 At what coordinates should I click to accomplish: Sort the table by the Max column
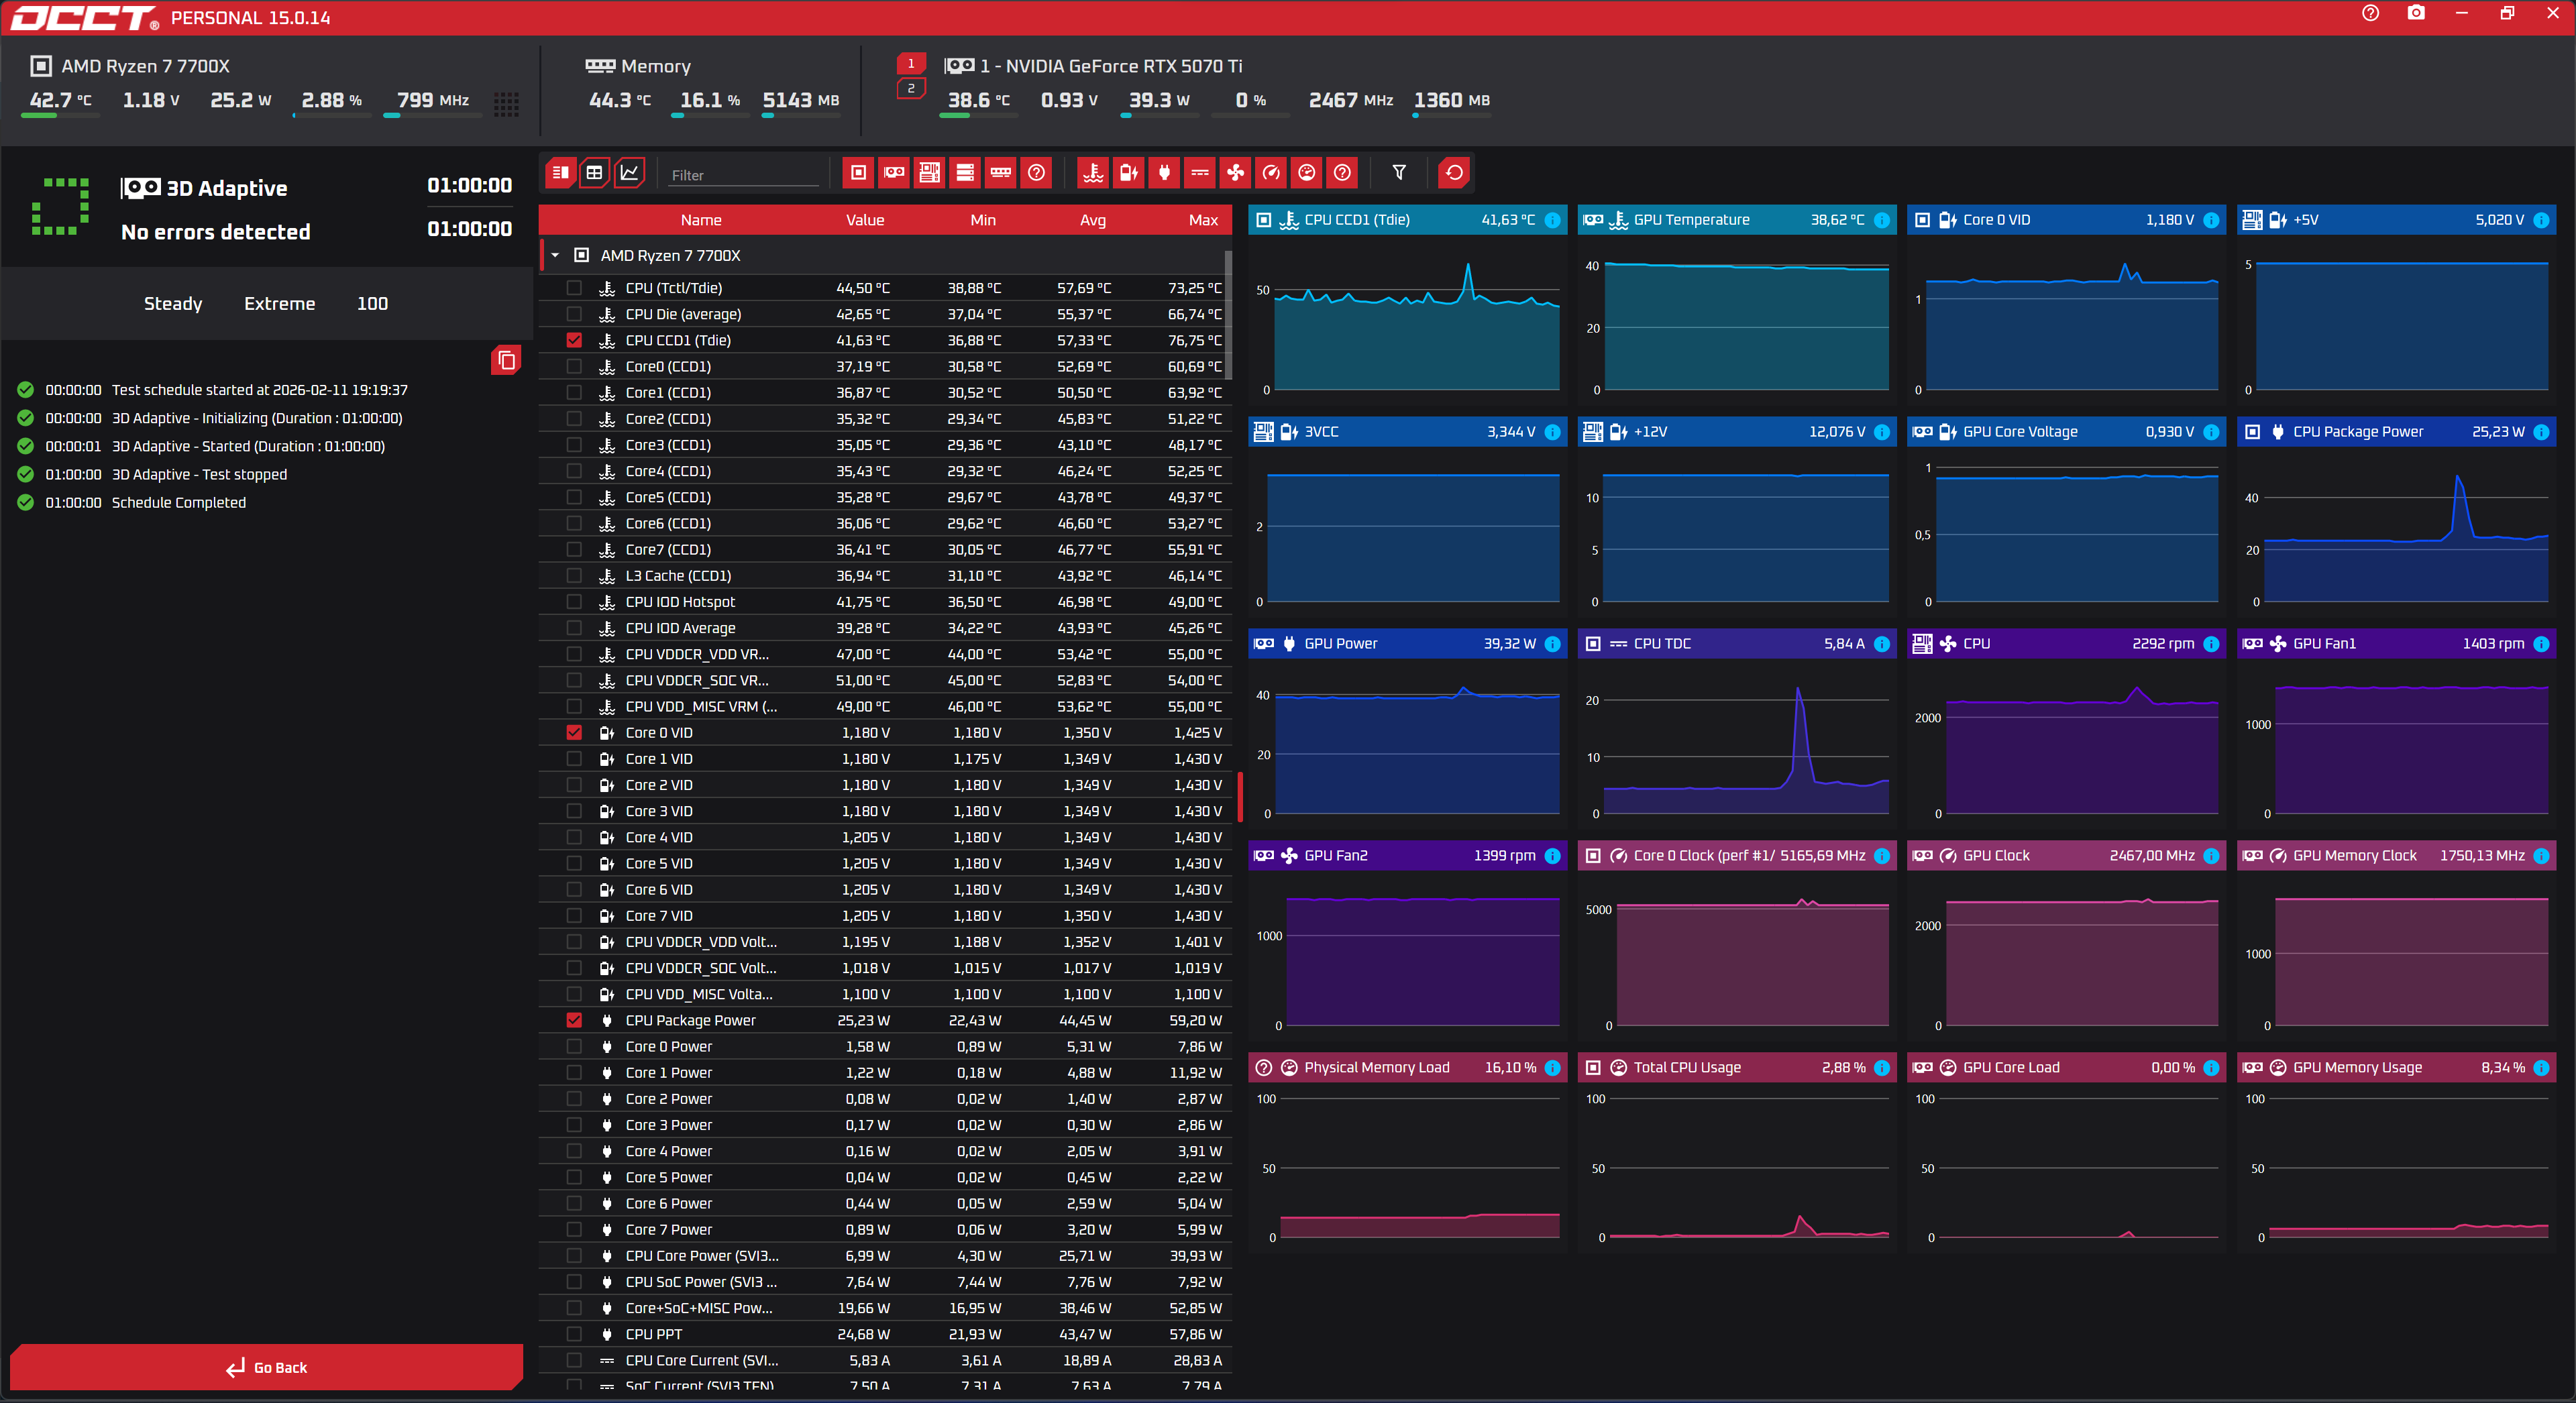point(1203,220)
